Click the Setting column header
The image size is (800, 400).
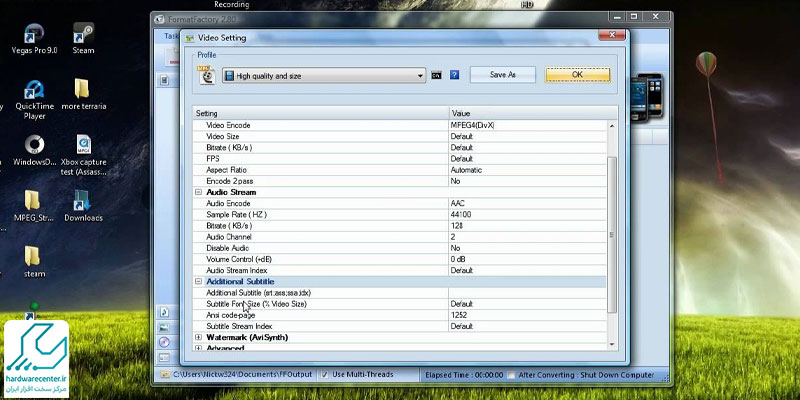pyautogui.click(x=320, y=113)
